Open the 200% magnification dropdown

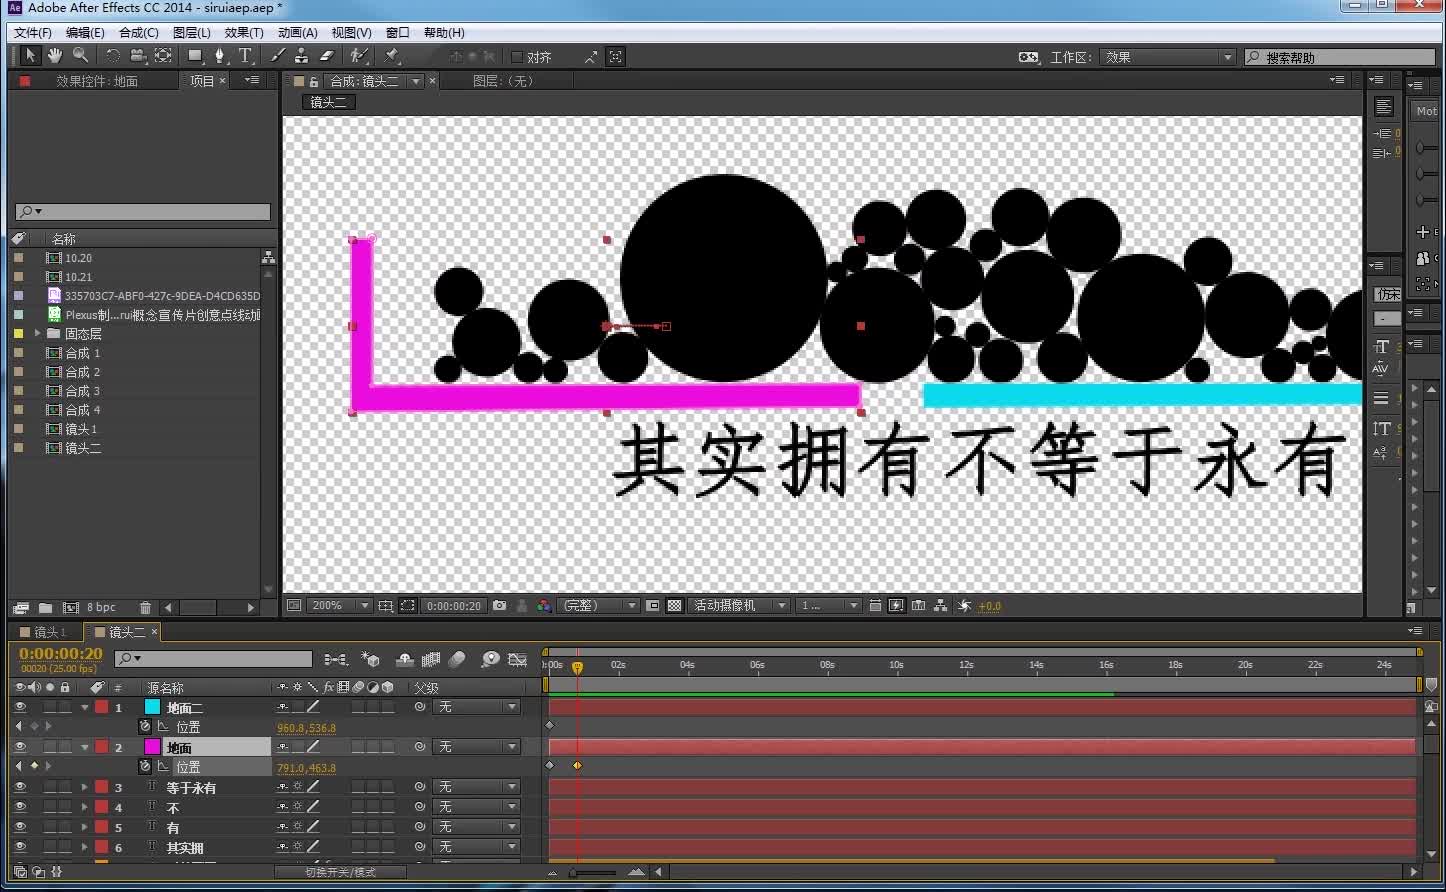(339, 605)
